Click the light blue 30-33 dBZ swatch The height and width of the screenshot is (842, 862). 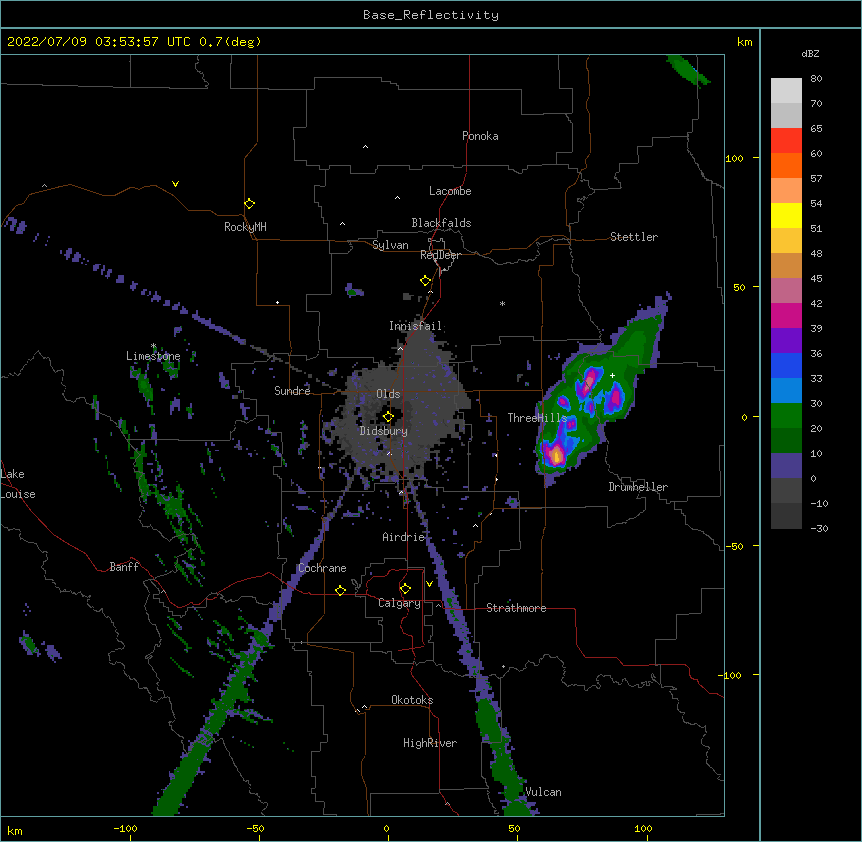(x=786, y=391)
